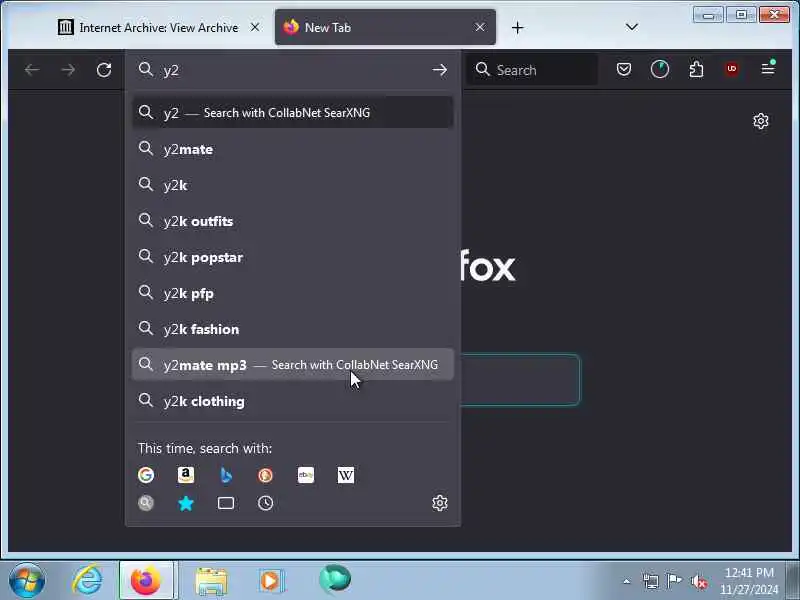Search this time with Google
The width and height of the screenshot is (800, 600).
[x=146, y=475]
